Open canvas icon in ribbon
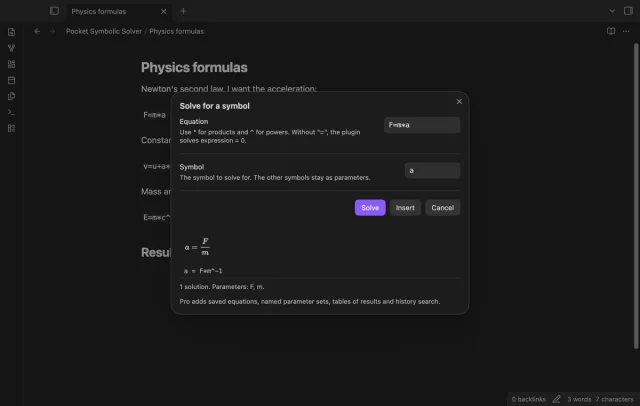The height and width of the screenshot is (406, 640). [11, 64]
